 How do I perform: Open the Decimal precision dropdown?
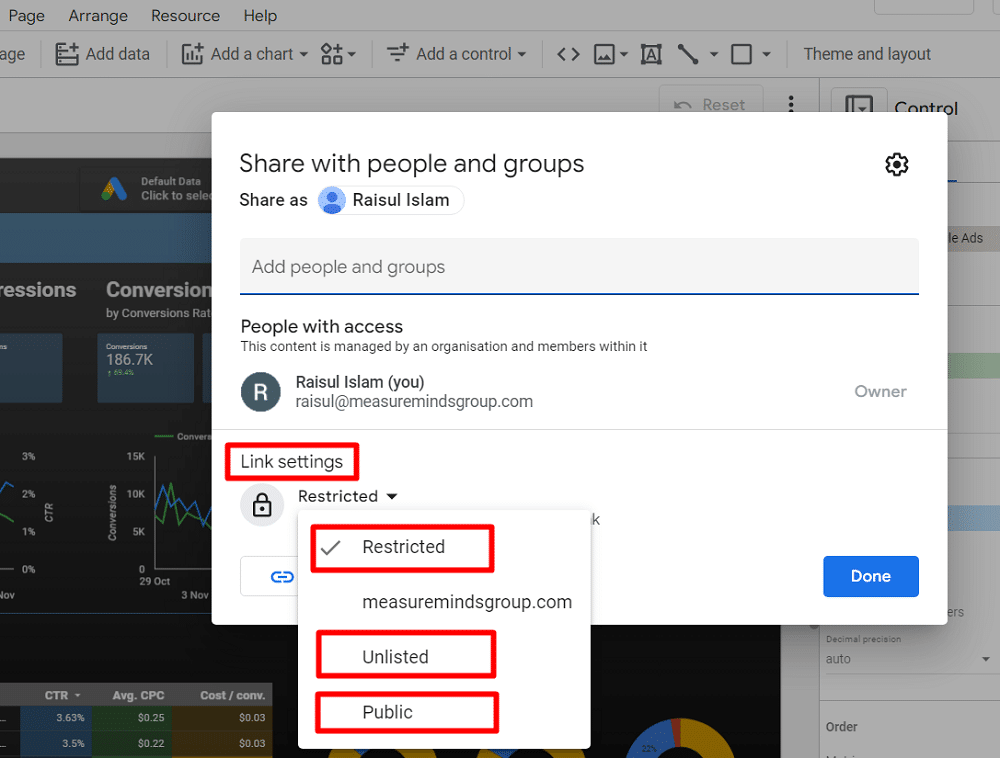pos(910,659)
